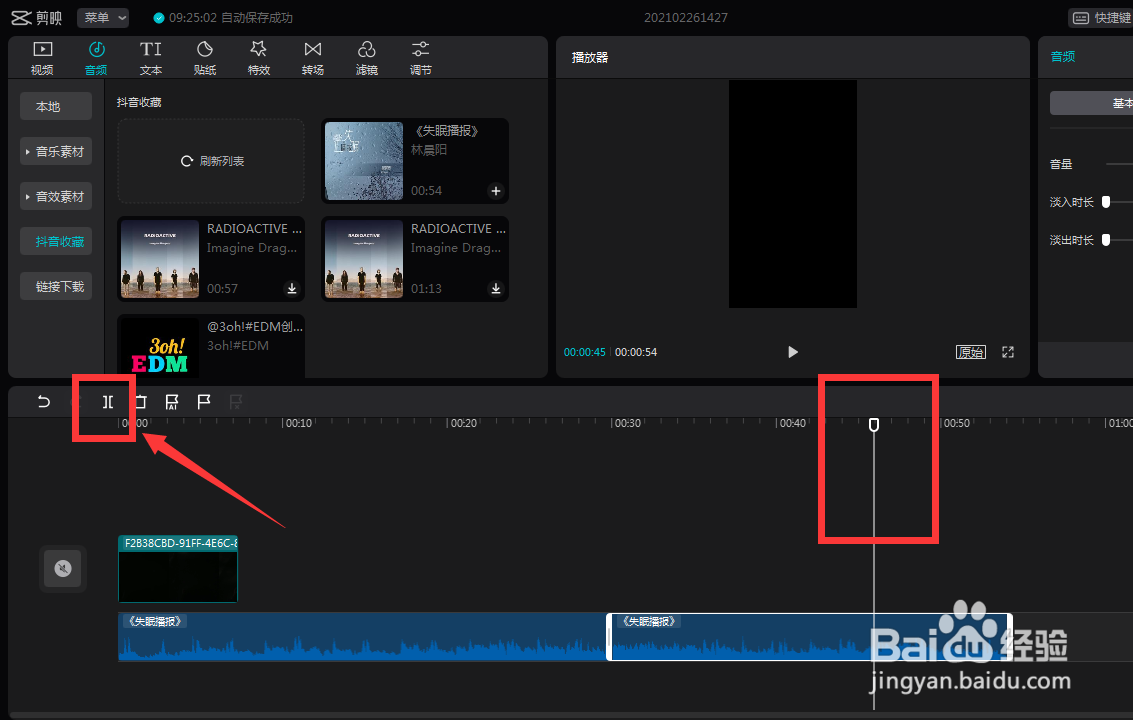Image resolution: width=1133 pixels, height=720 pixels.
Task: Click the 原始 aspect ratio button
Action: (970, 352)
